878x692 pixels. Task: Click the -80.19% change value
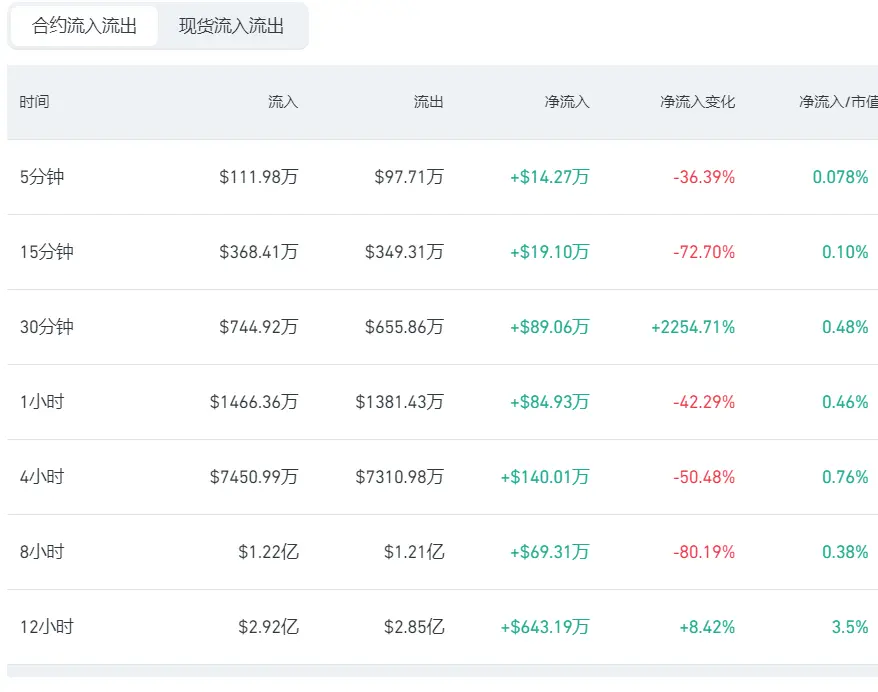point(704,552)
